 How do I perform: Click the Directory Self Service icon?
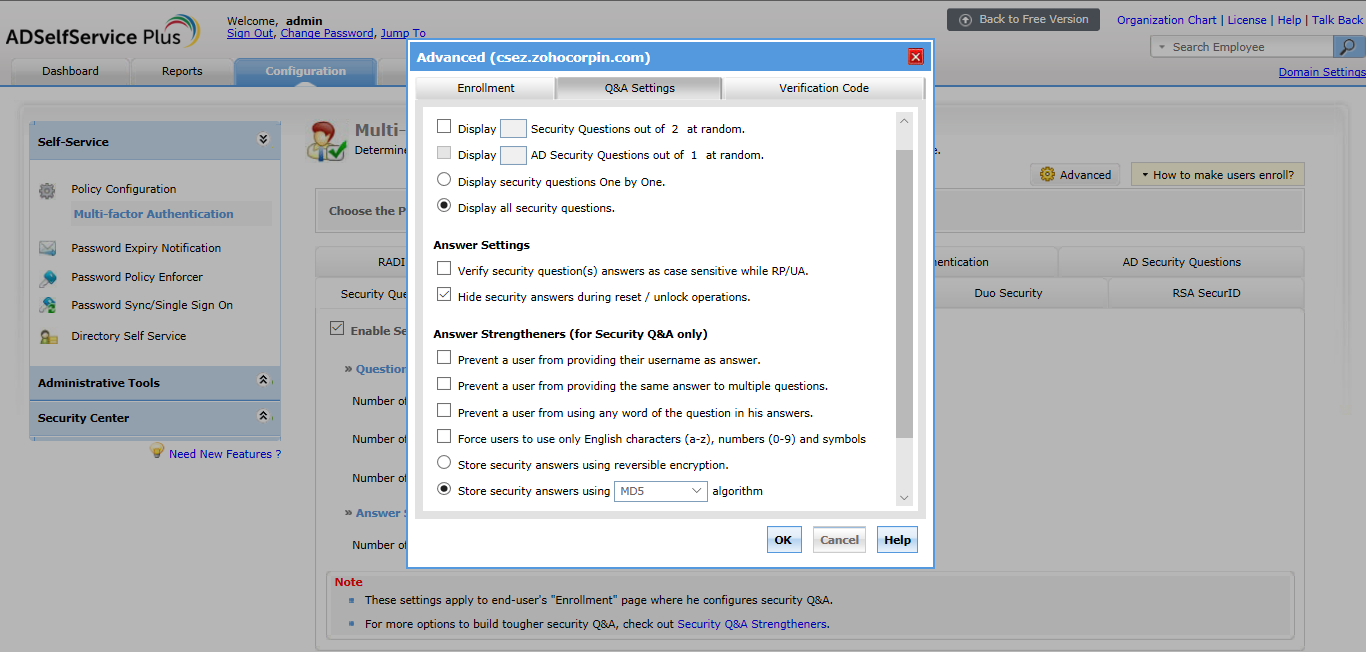(47, 336)
